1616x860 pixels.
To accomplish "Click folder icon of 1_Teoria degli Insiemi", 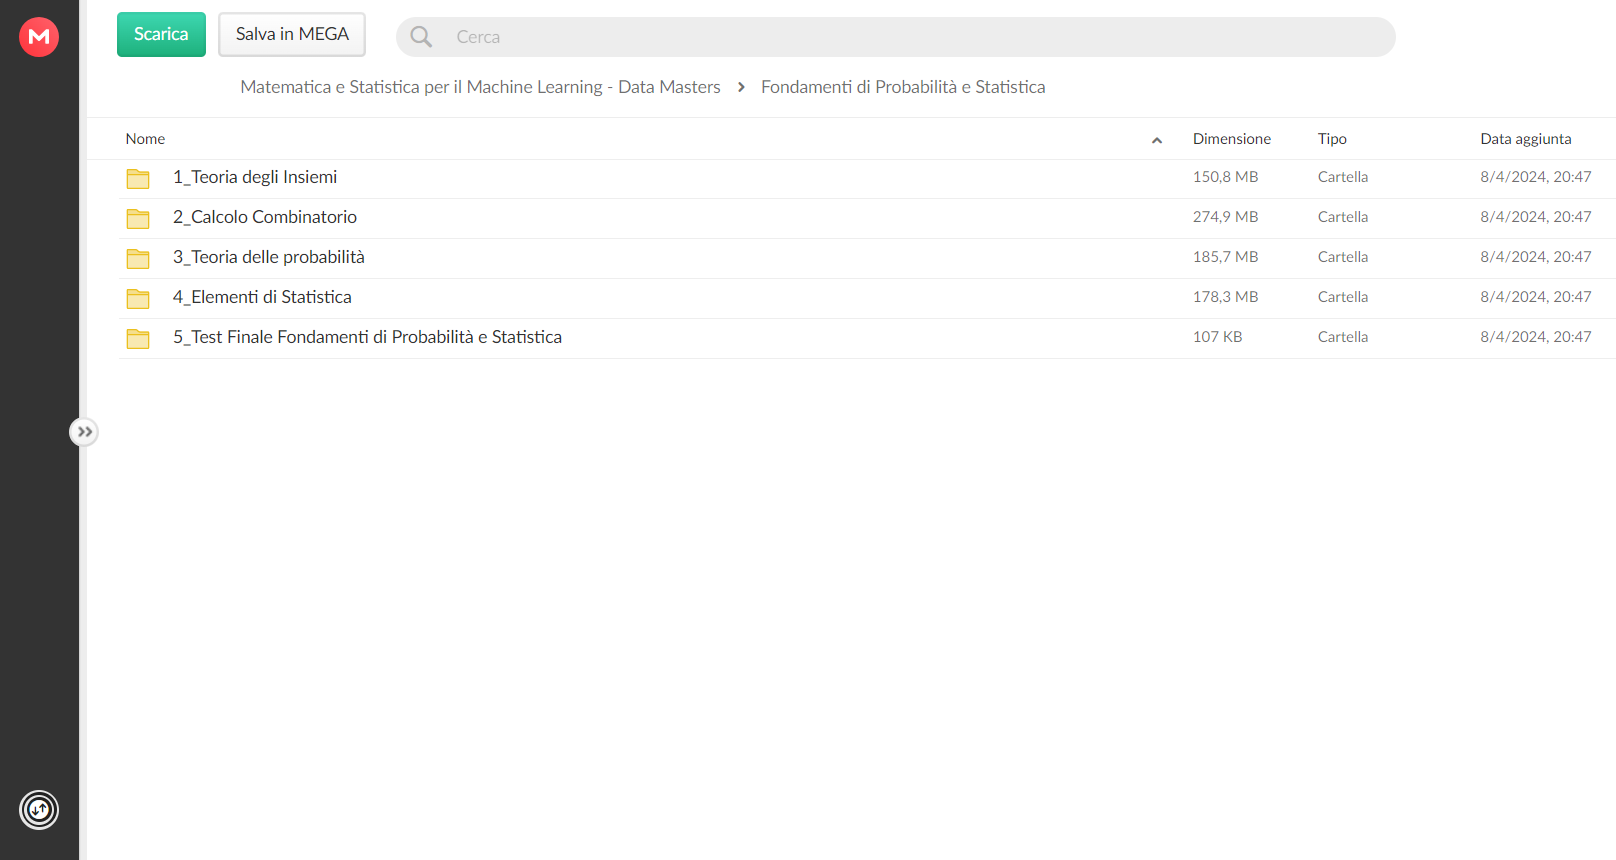I will point(138,178).
